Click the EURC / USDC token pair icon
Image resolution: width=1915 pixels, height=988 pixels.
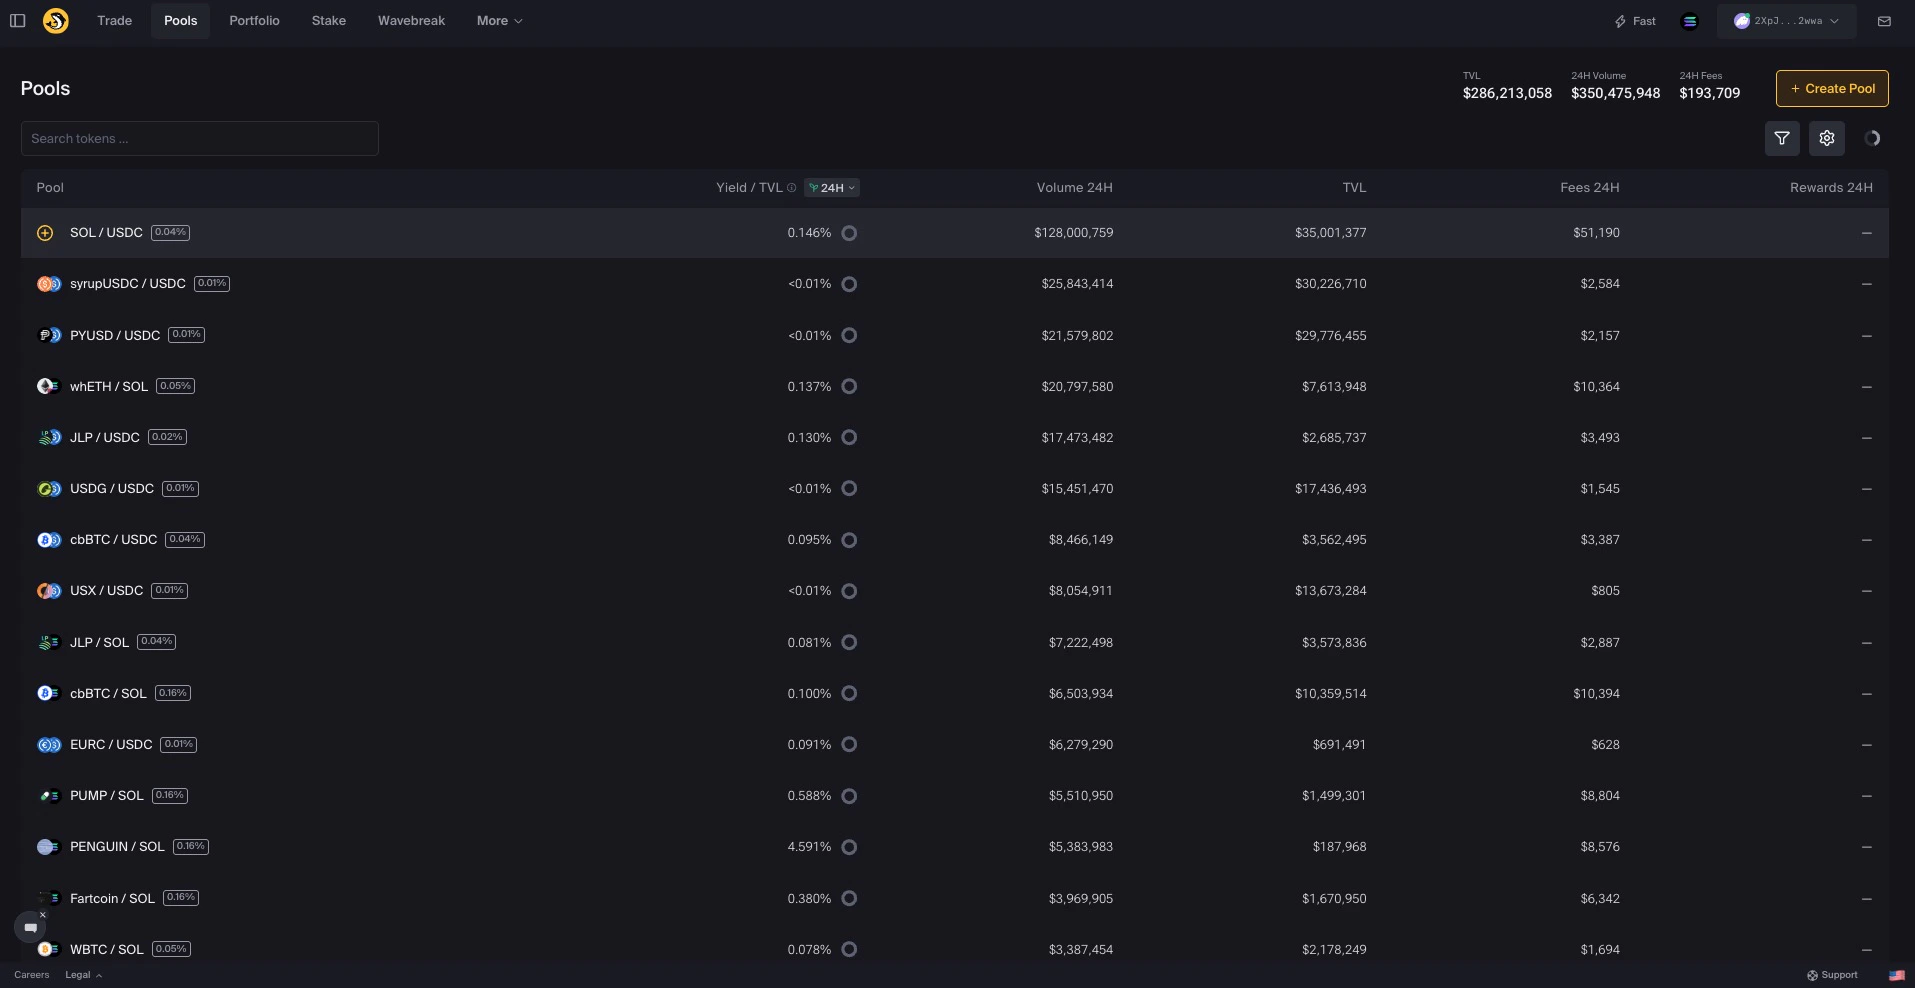pyautogui.click(x=49, y=745)
